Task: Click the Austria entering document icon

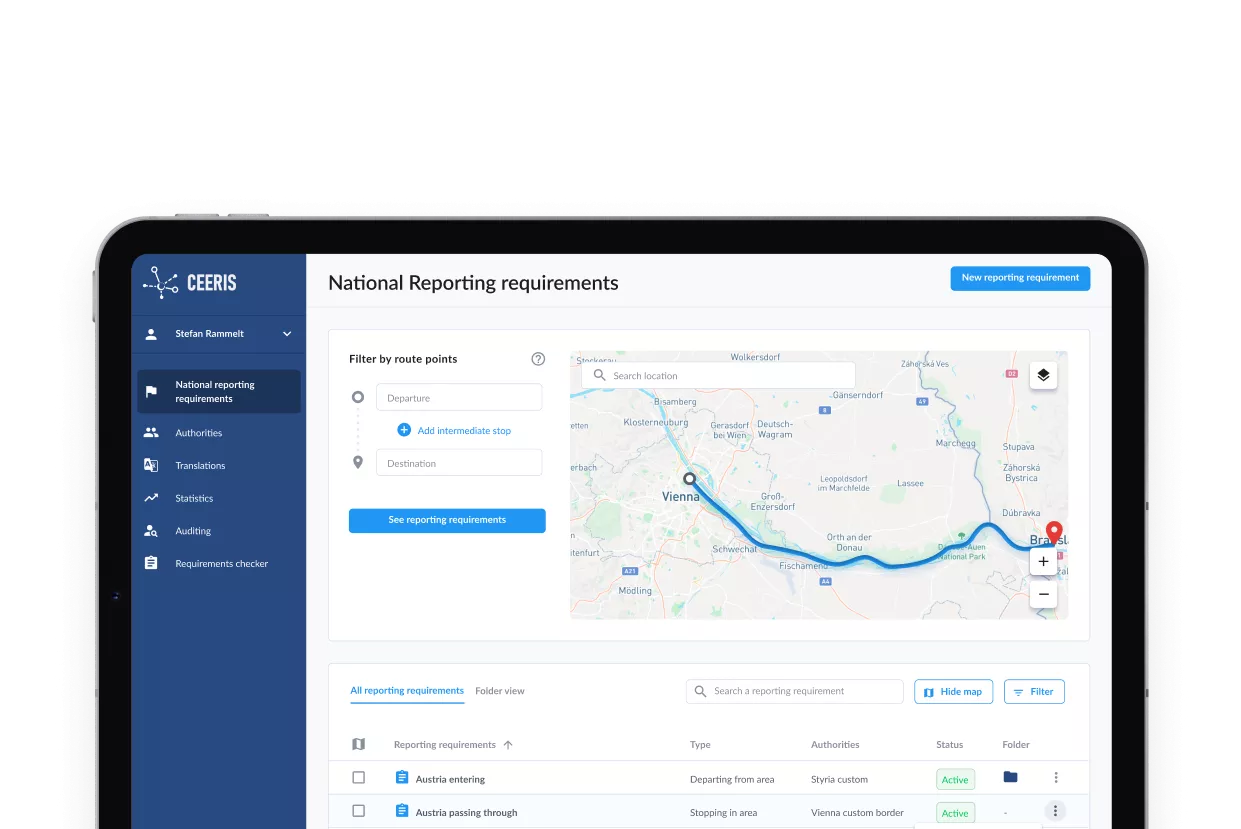Action: (x=402, y=778)
